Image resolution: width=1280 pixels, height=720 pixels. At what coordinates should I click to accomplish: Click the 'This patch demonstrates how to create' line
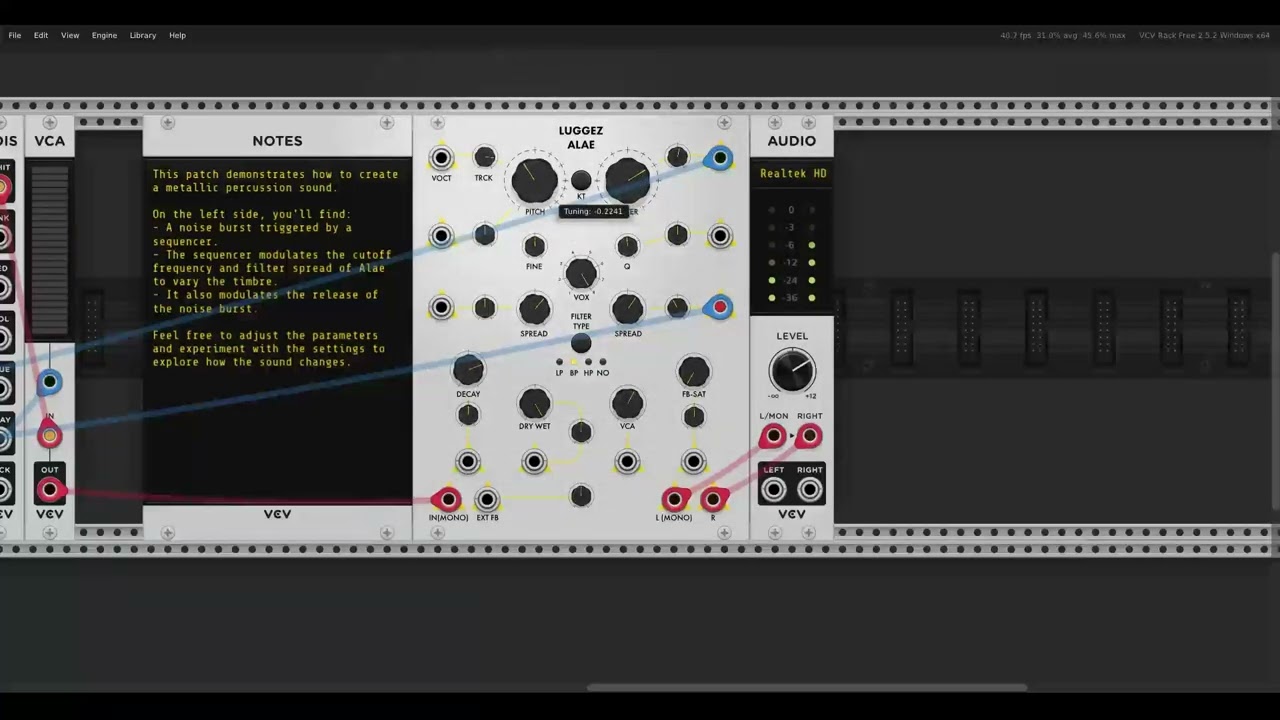coord(275,174)
